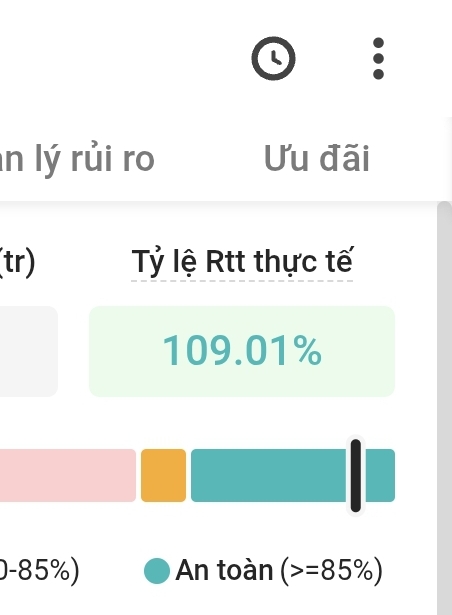This screenshot has height=615, width=452.
Task: Click the (tr) column header text
Action: 18,262
